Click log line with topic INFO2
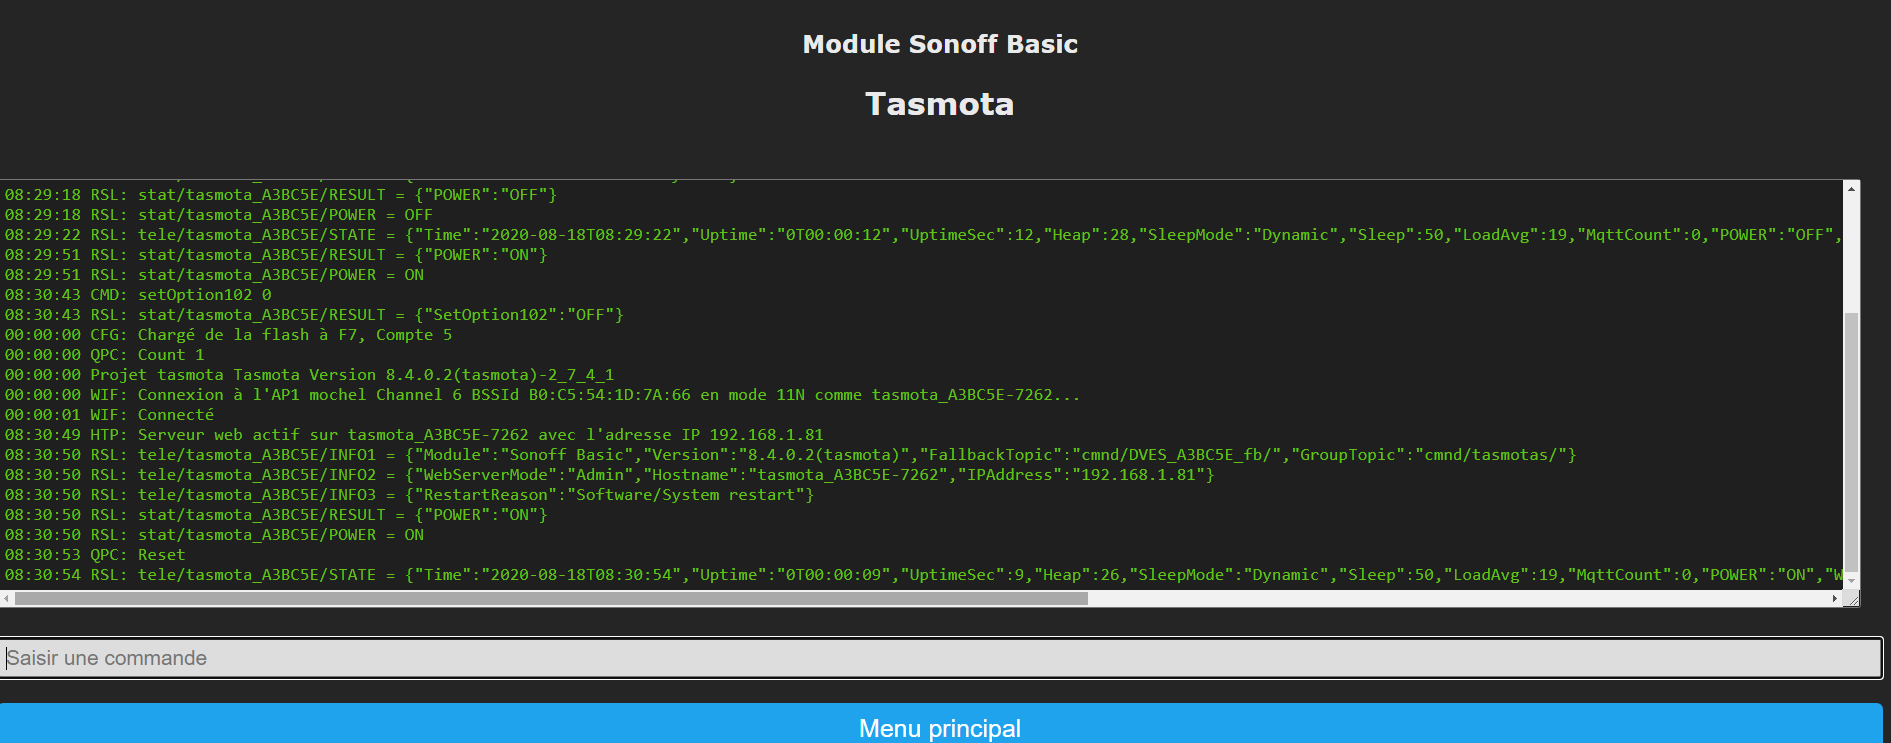Viewport: 1891px width, 743px height. pos(609,474)
